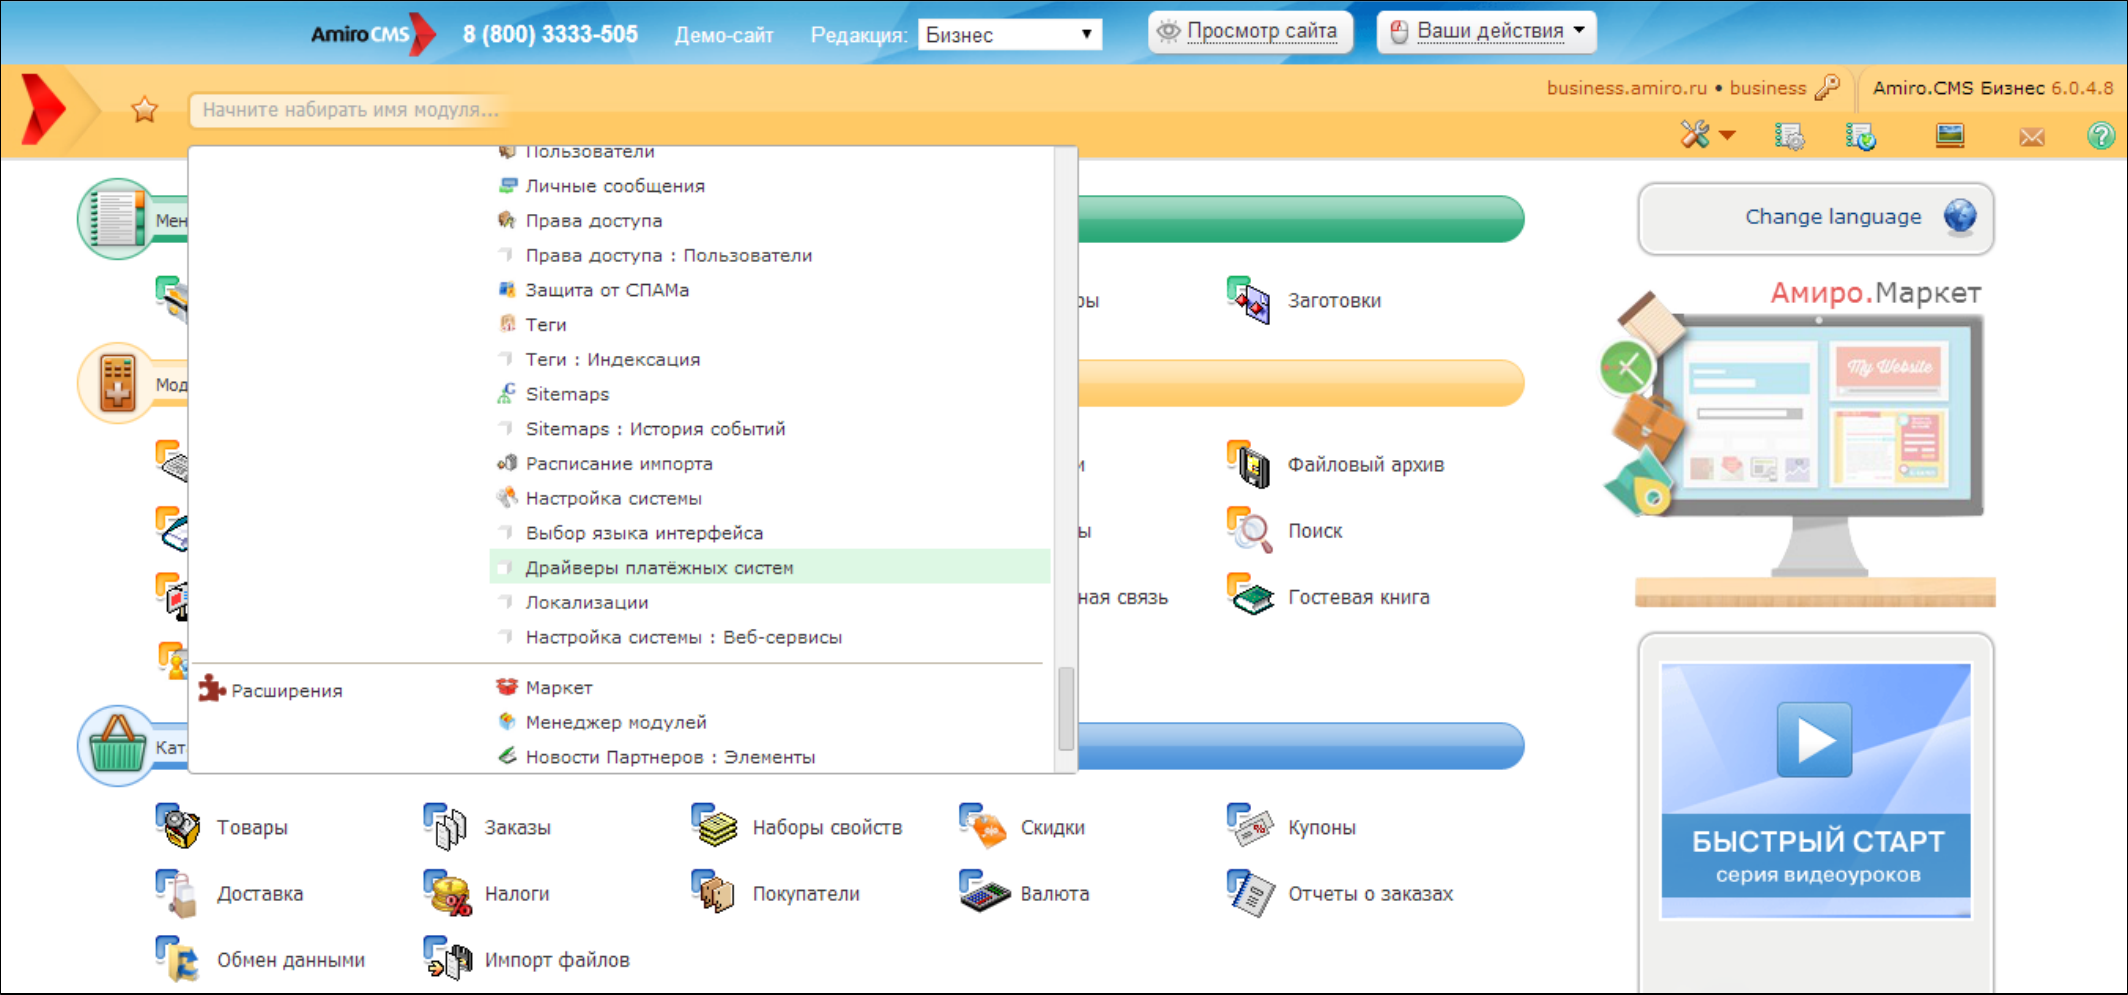This screenshot has width=2128, height=995.
Task: Choose Выбор языка интерфейса
Action: [x=644, y=533]
